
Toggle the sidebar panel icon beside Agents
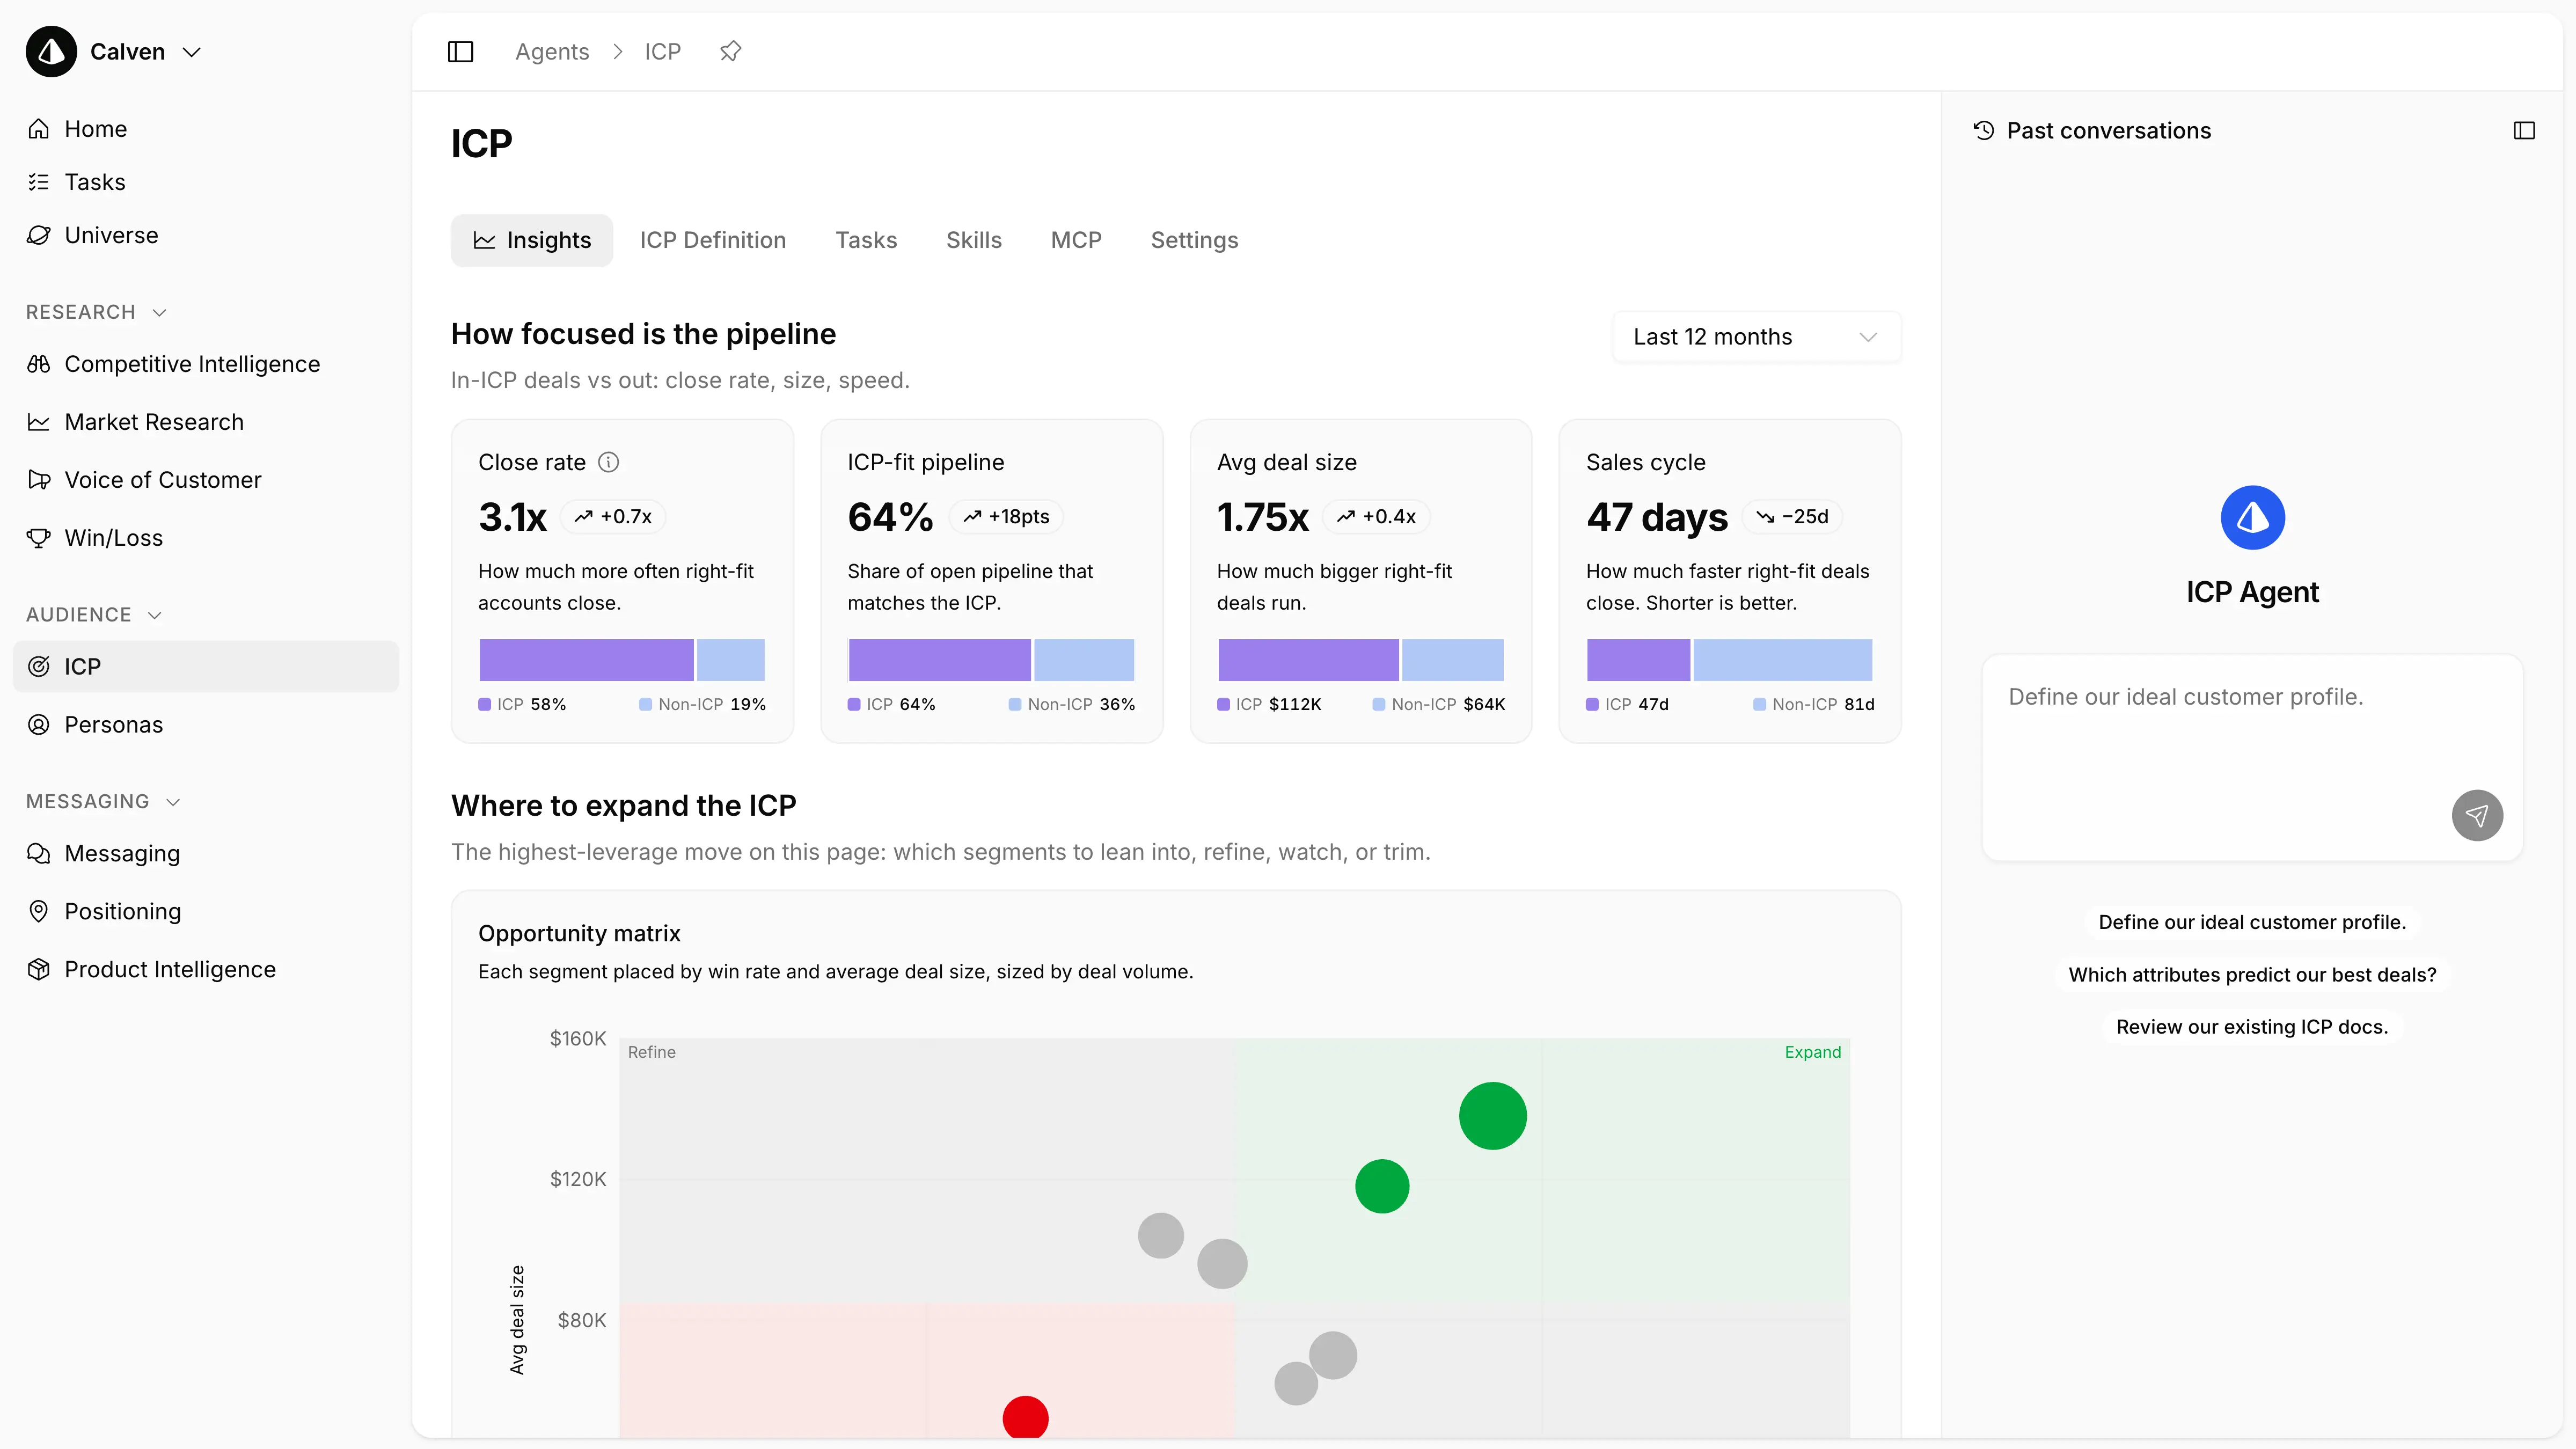pyautogui.click(x=460, y=52)
